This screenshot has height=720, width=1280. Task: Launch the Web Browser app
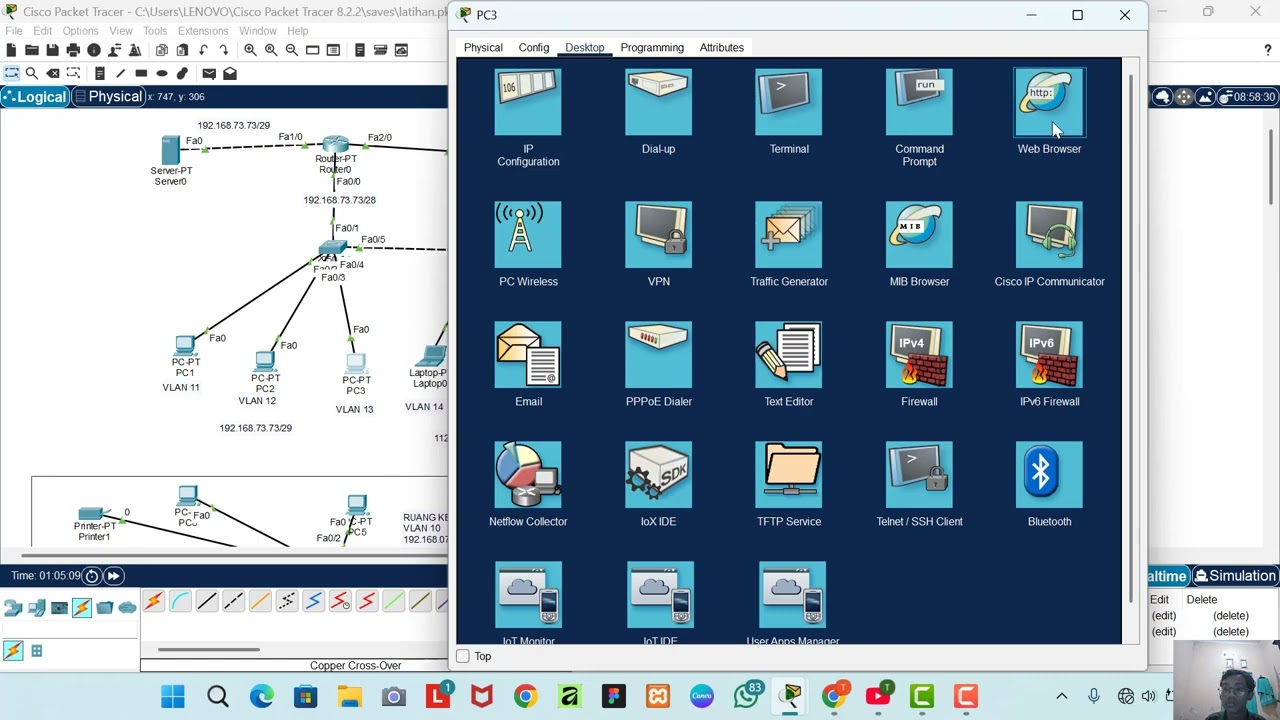coord(1049,102)
